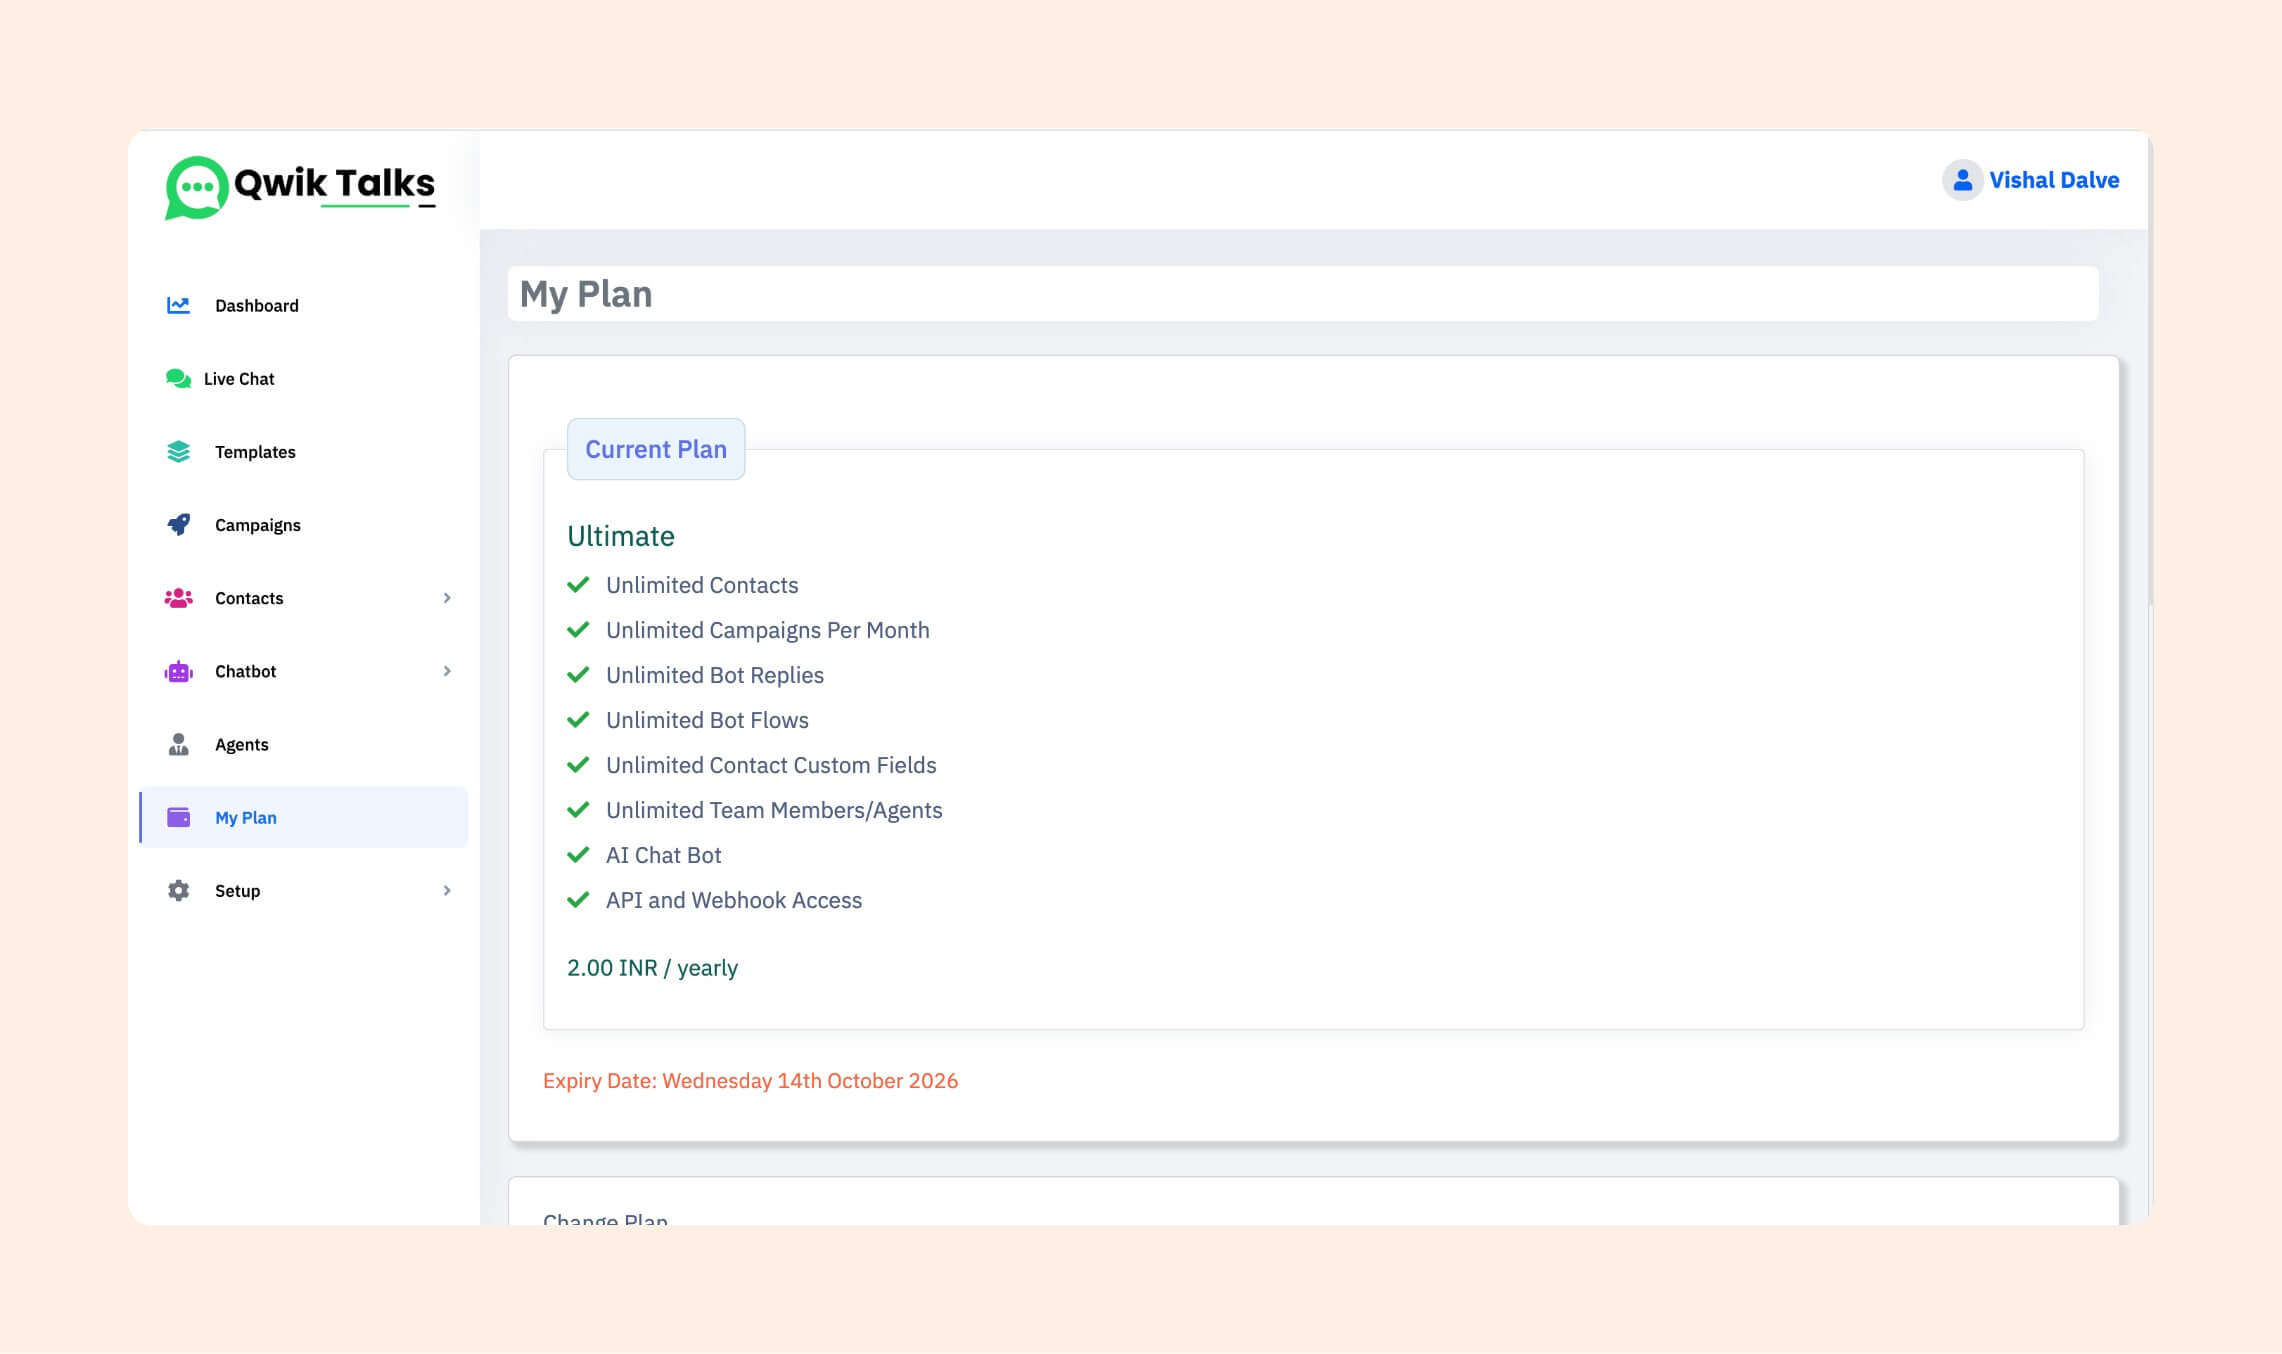Viewport: 2282px width, 1354px height.
Task: Click the Campaigns rocket icon
Action: click(x=178, y=525)
